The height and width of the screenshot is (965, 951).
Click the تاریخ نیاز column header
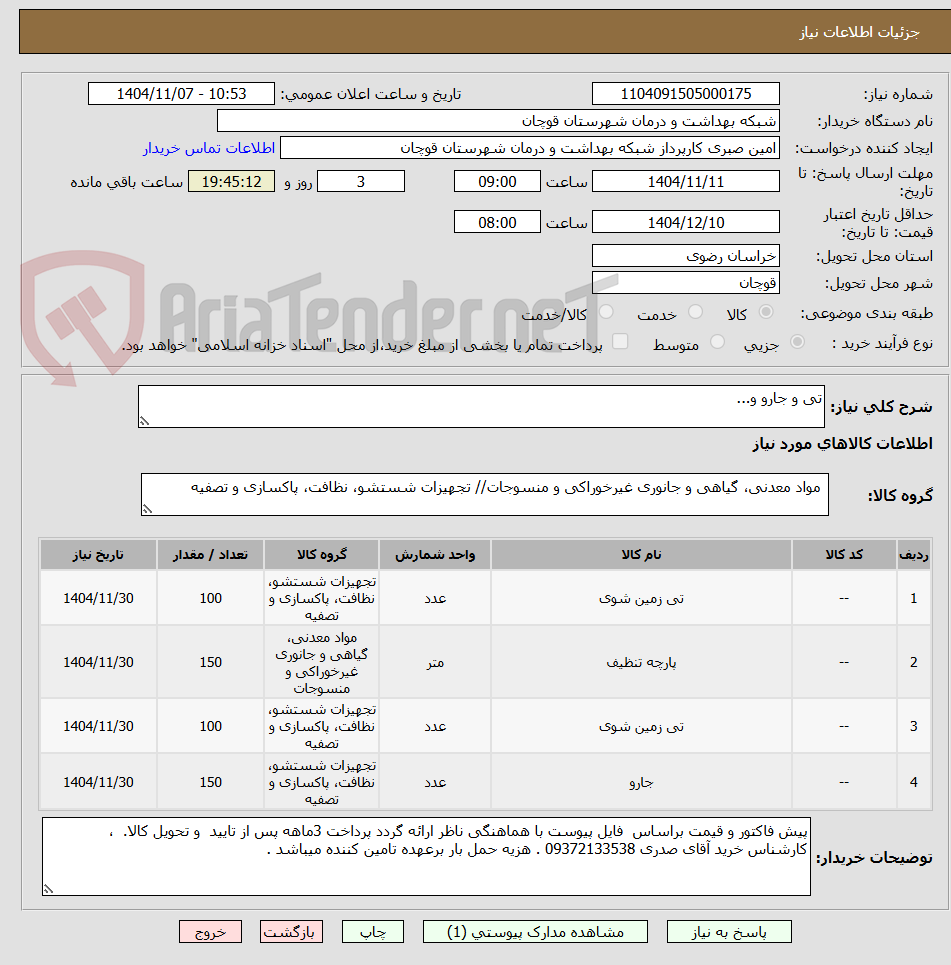[98, 555]
